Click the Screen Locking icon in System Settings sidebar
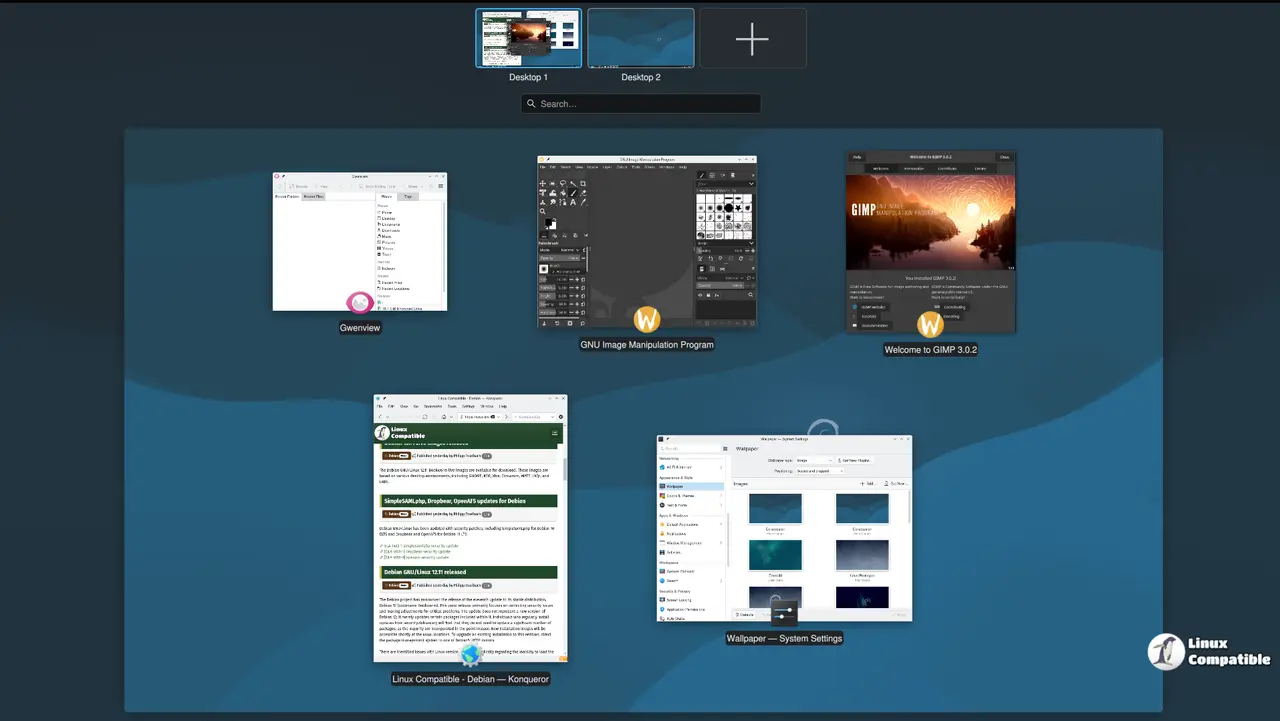 (x=662, y=600)
